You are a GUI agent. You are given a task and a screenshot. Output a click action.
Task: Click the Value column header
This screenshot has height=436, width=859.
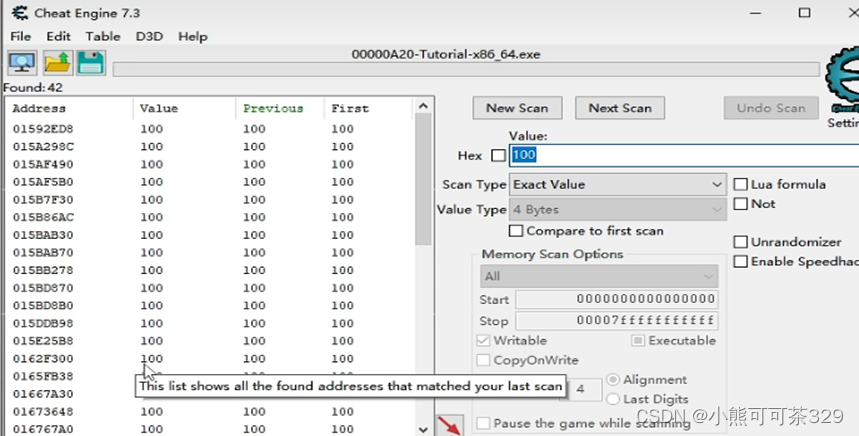point(184,108)
